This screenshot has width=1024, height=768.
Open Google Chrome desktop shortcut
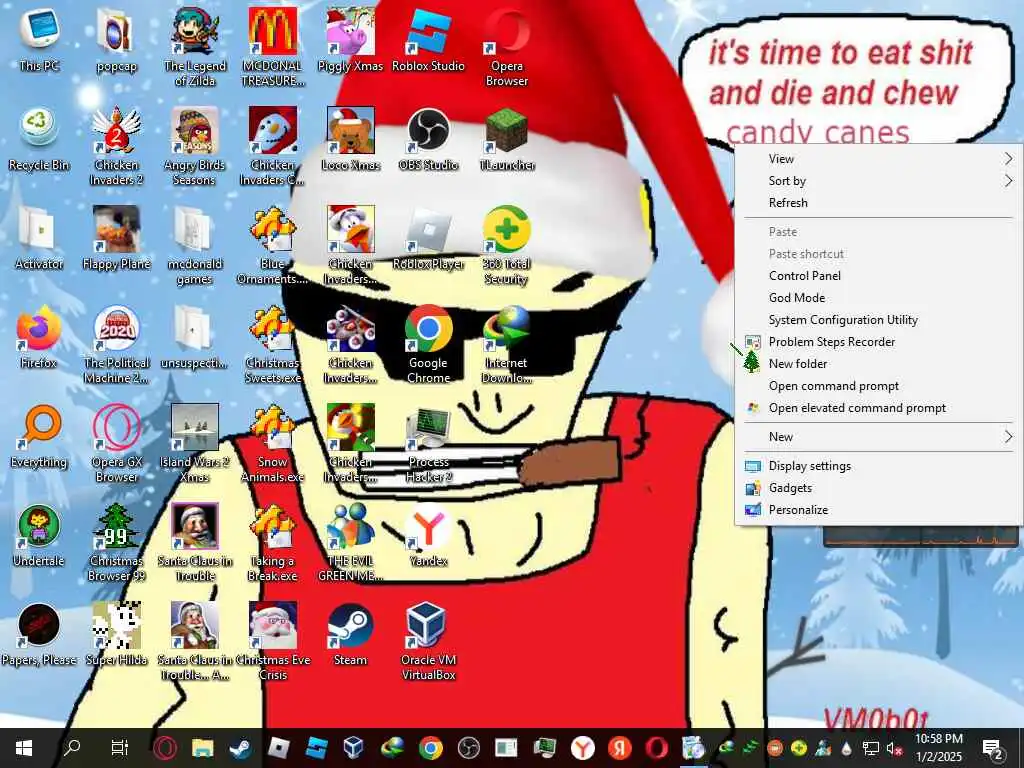coord(428,344)
